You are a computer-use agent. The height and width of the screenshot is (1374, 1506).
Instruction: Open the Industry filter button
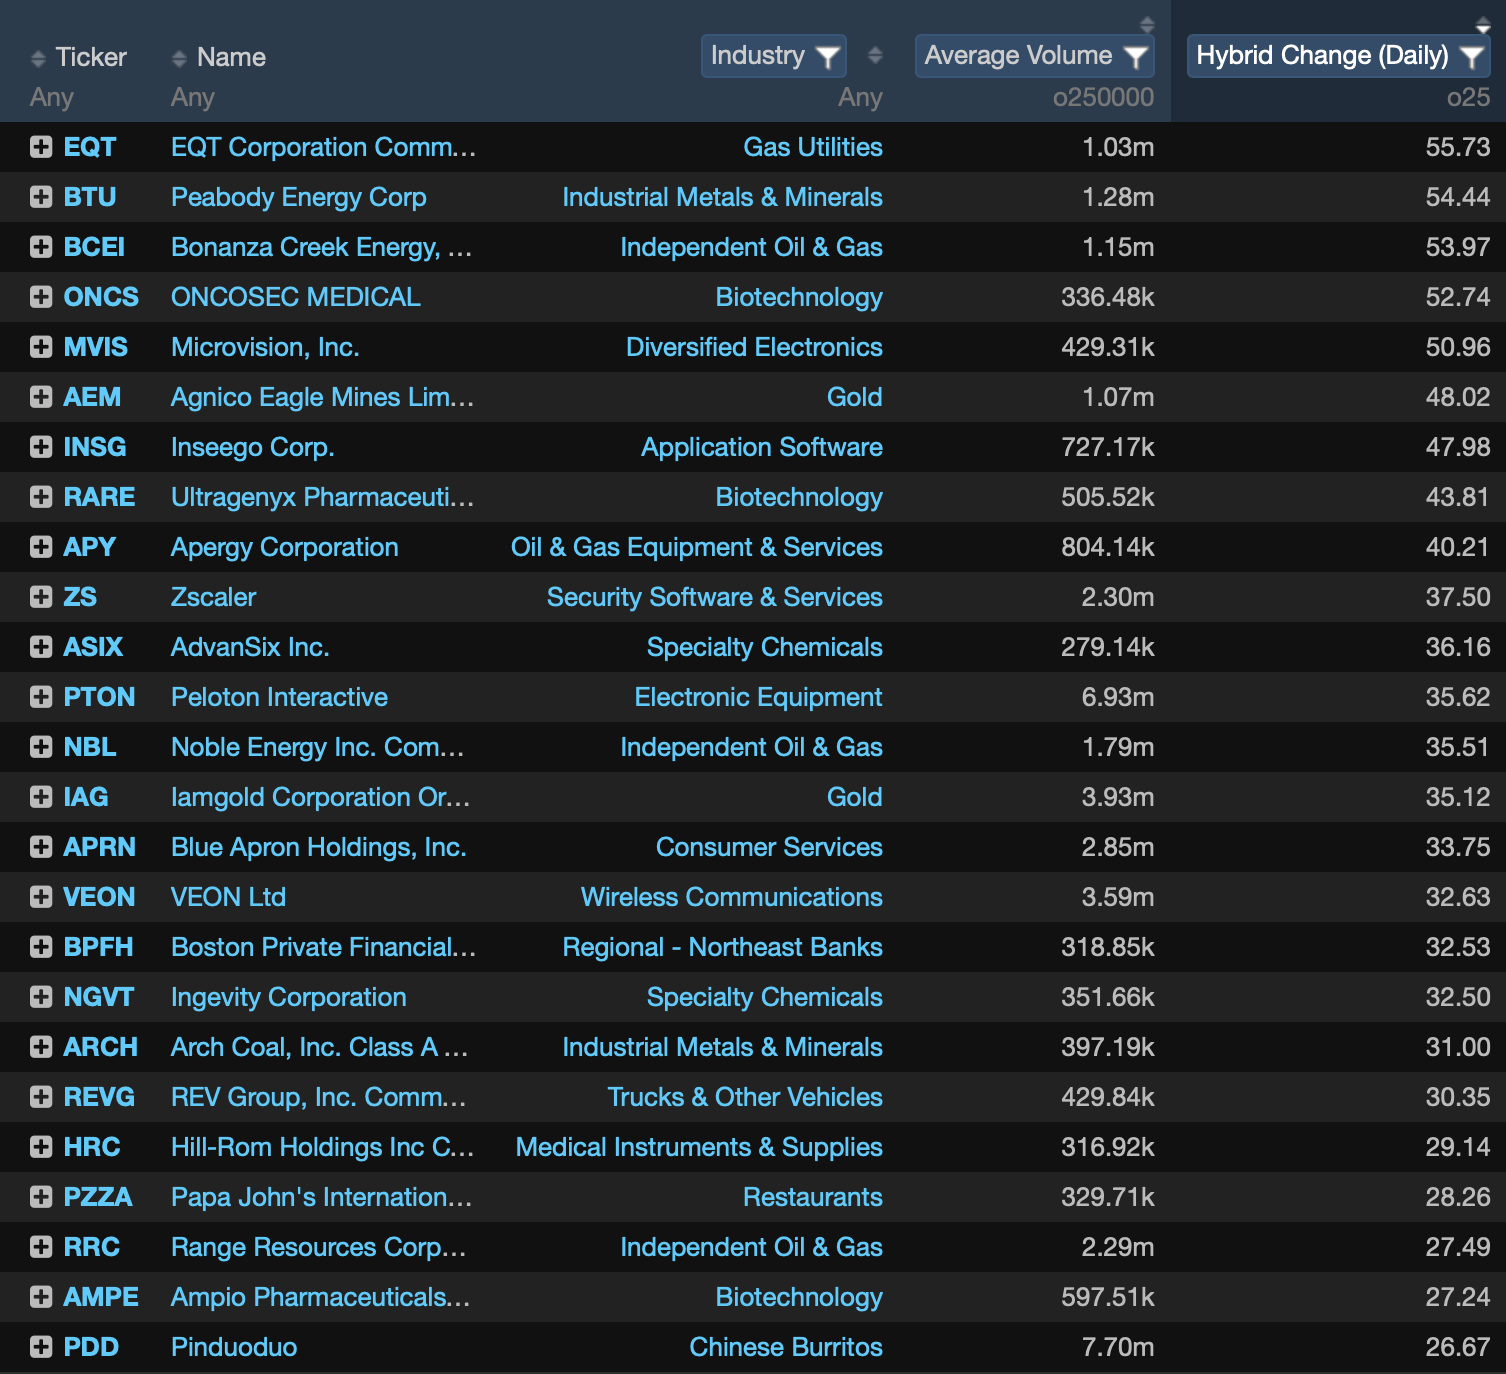coord(774,56)
